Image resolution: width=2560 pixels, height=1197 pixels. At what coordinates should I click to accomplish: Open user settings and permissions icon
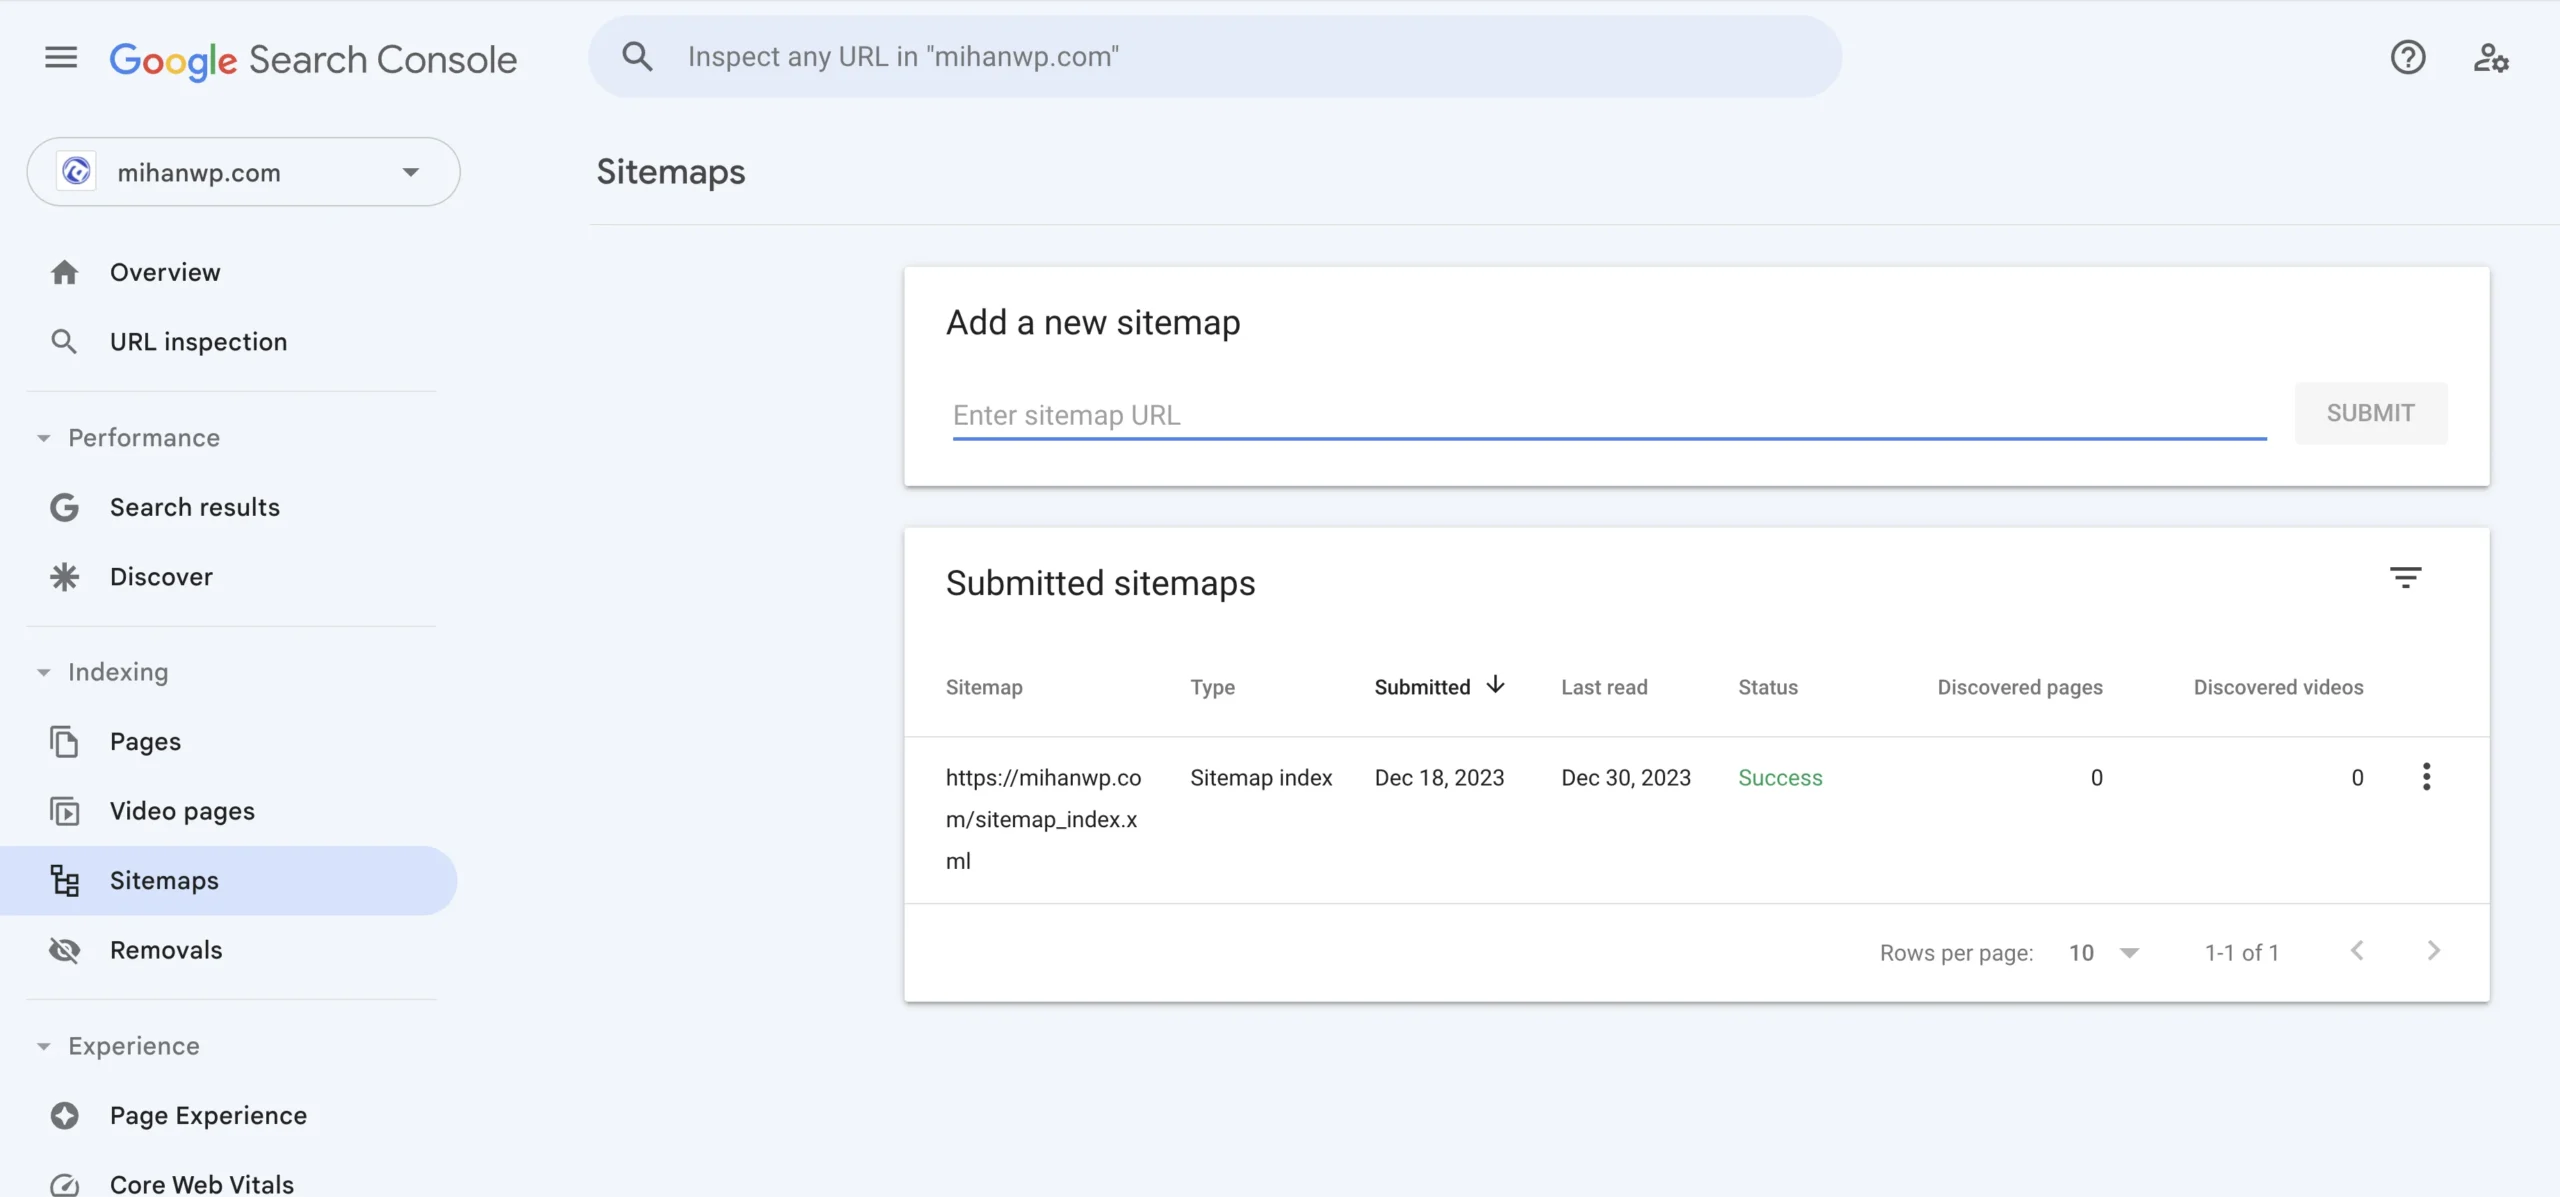pos(2491,58)
